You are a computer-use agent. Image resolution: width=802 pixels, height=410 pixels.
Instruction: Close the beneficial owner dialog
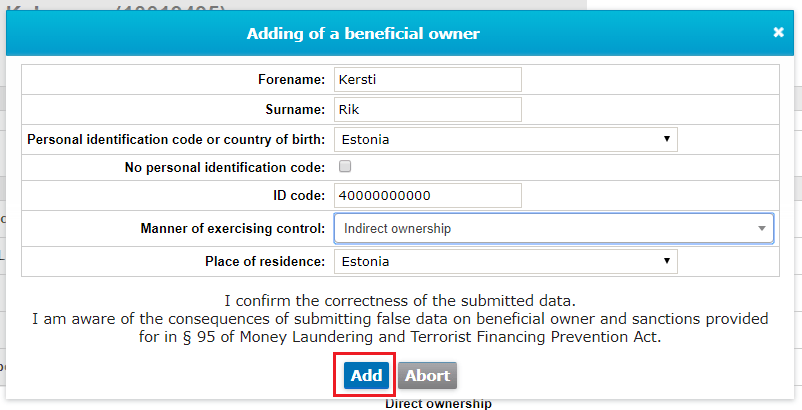779,32
